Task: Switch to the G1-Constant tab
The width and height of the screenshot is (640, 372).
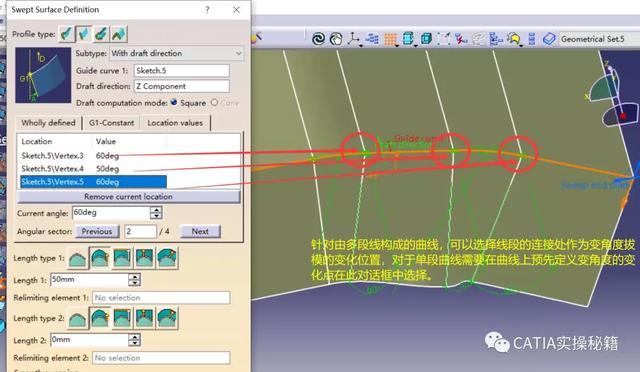Action: [x=111, y=123]
